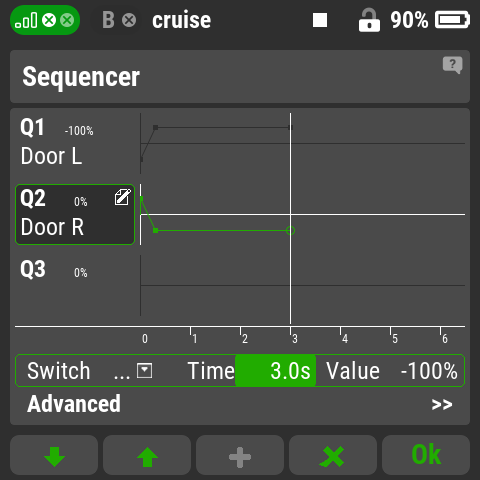This screenshot has width=480, height=480.
Task: Select the Q3 sequence row
Action: pyautogui.click(x=75, y=285)
